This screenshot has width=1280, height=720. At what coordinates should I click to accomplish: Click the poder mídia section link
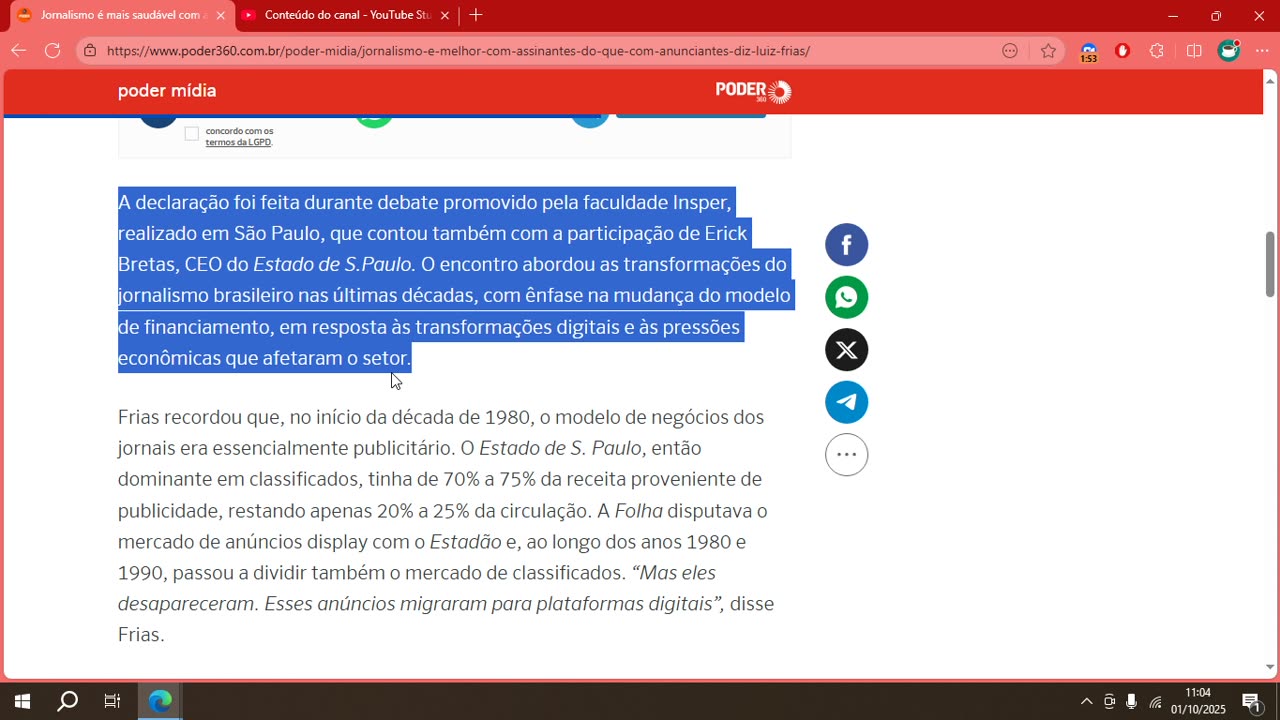click(167, 91)
